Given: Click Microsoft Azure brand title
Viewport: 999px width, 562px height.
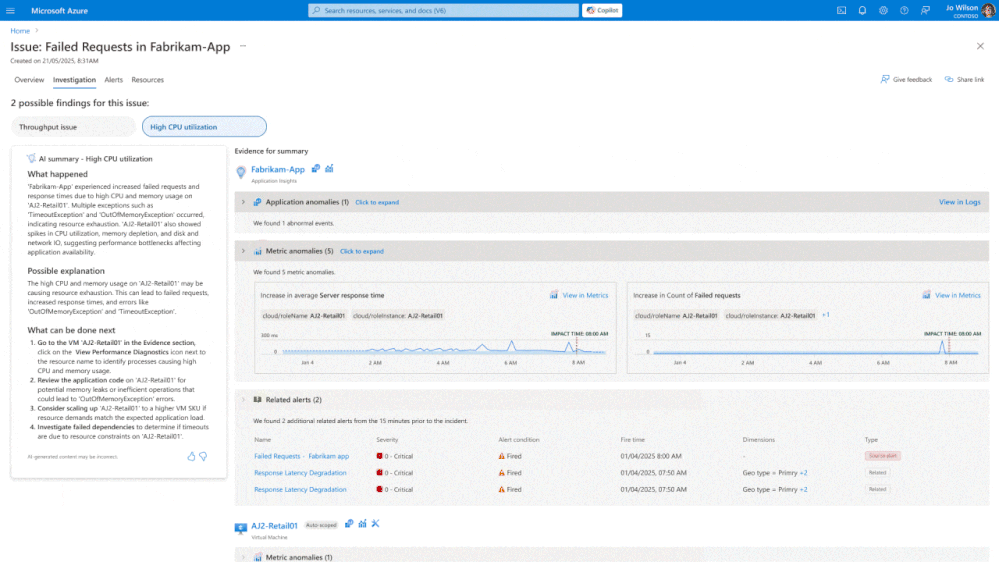Looking at the screenshot, I should coord(59,10).
